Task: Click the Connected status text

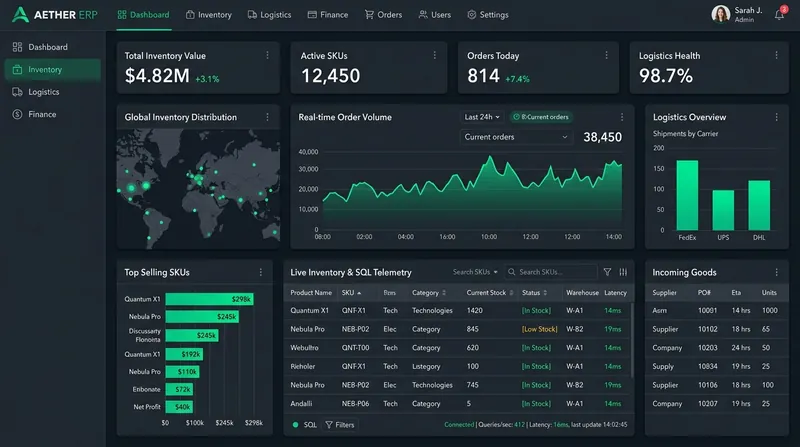Action: pyautogui.click(x=459, y=425)
